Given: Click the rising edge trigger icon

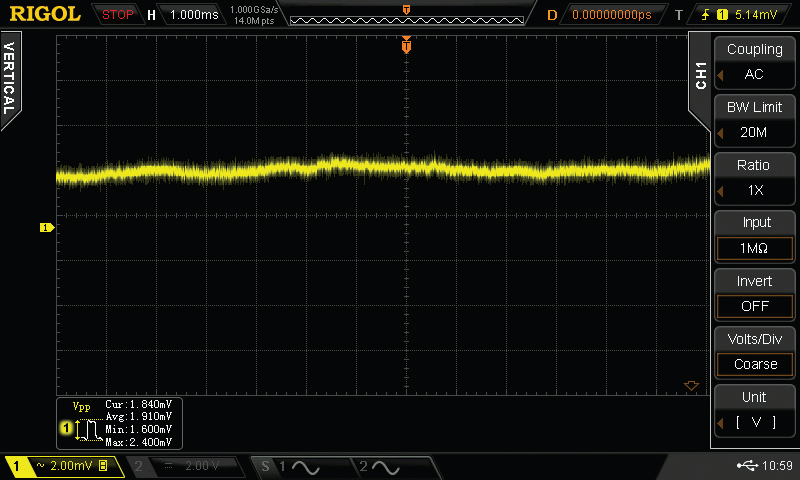Looking at the screenshot, I should [707, 15].
